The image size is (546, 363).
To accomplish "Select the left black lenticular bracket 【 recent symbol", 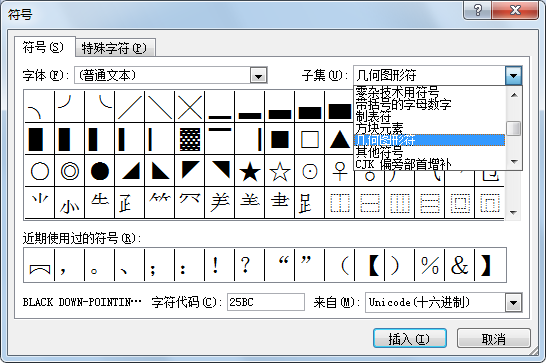I will (369, 265).
